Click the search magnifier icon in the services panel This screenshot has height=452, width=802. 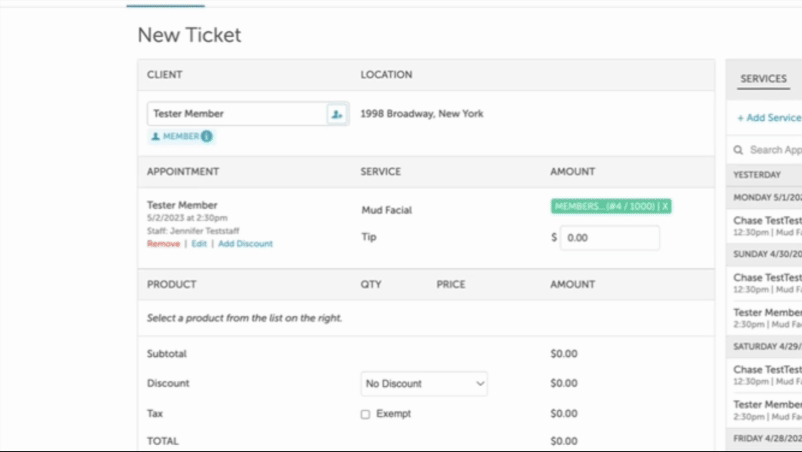(x=738, y=150)
